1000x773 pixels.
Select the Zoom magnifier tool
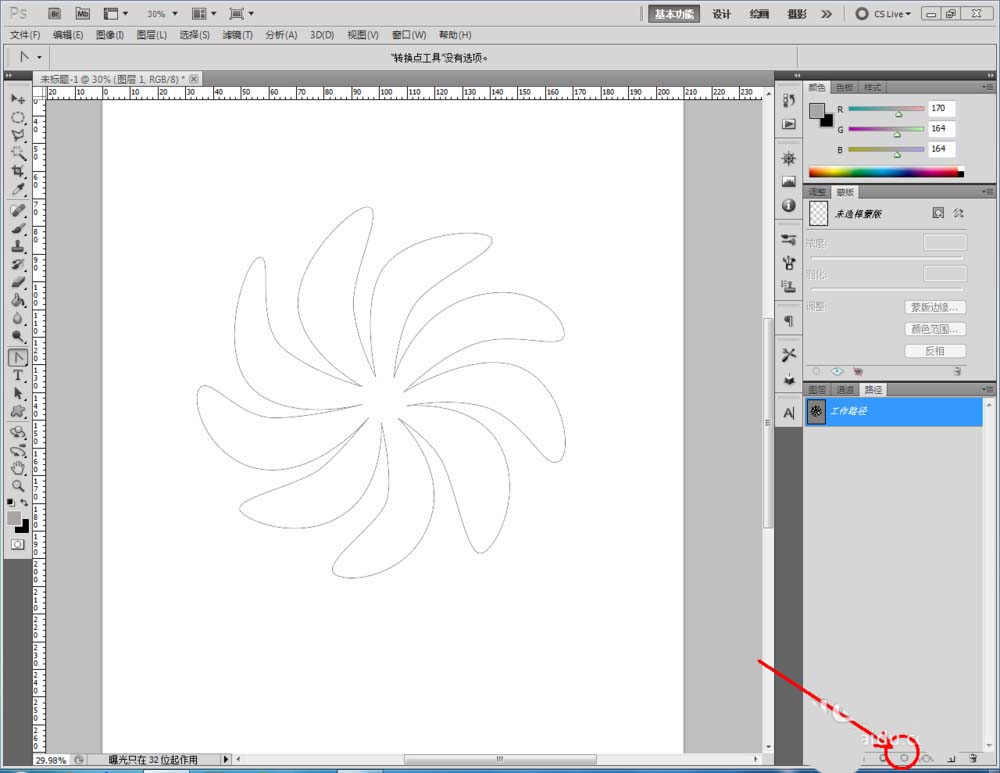tap(18, 485)
